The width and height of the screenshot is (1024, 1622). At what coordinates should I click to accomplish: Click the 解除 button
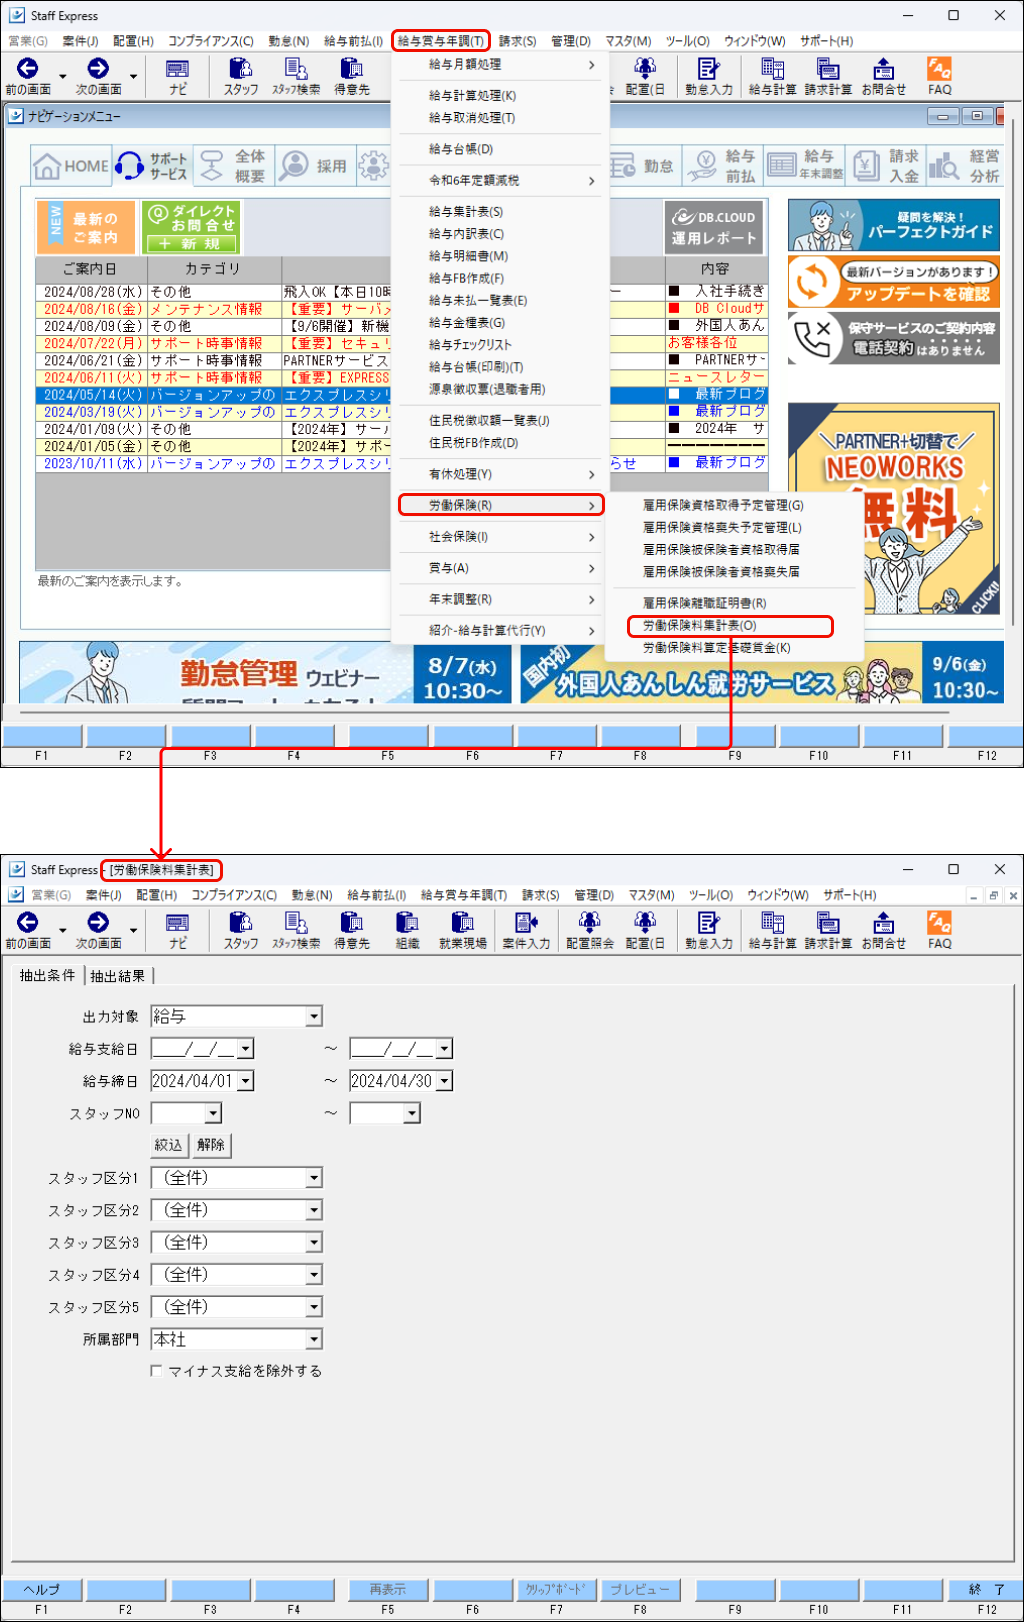pos(211,1145)
